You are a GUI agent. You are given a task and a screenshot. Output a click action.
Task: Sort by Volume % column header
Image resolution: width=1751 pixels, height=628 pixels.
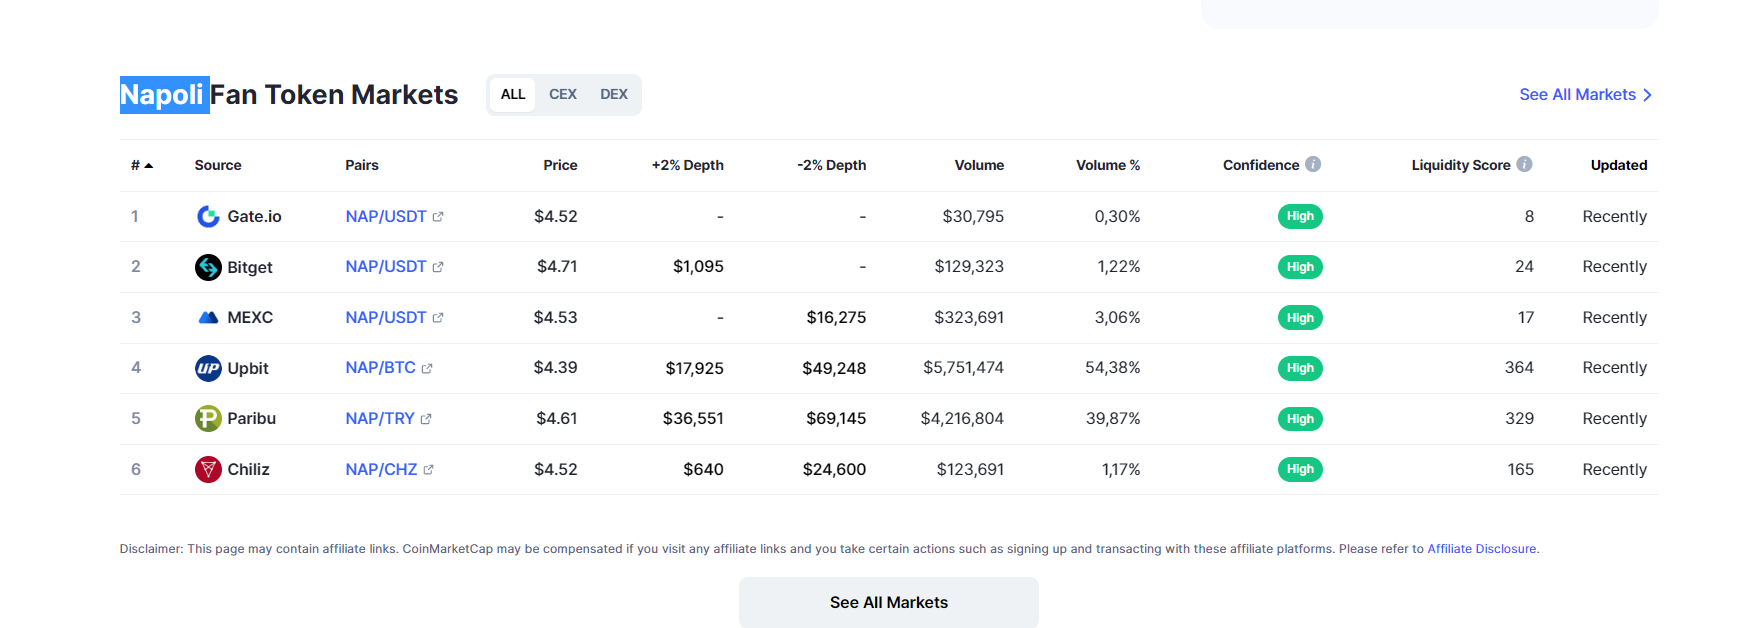point(1108,165)
